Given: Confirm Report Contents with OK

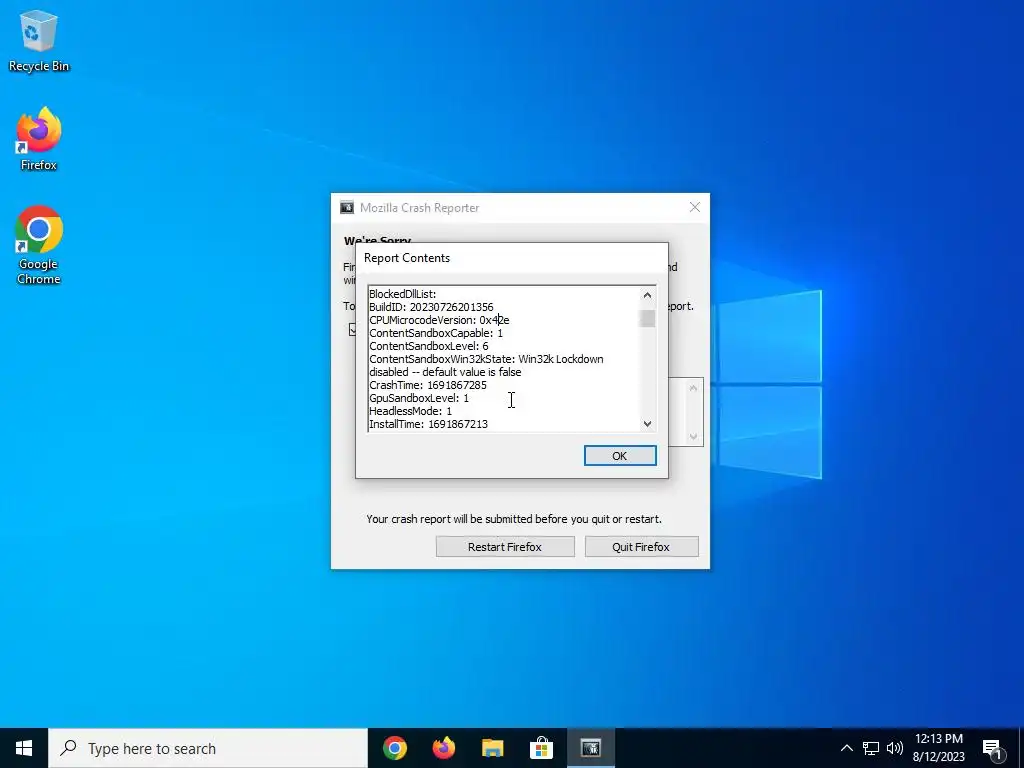Looking at the screenshot, I should pos(620,456).
